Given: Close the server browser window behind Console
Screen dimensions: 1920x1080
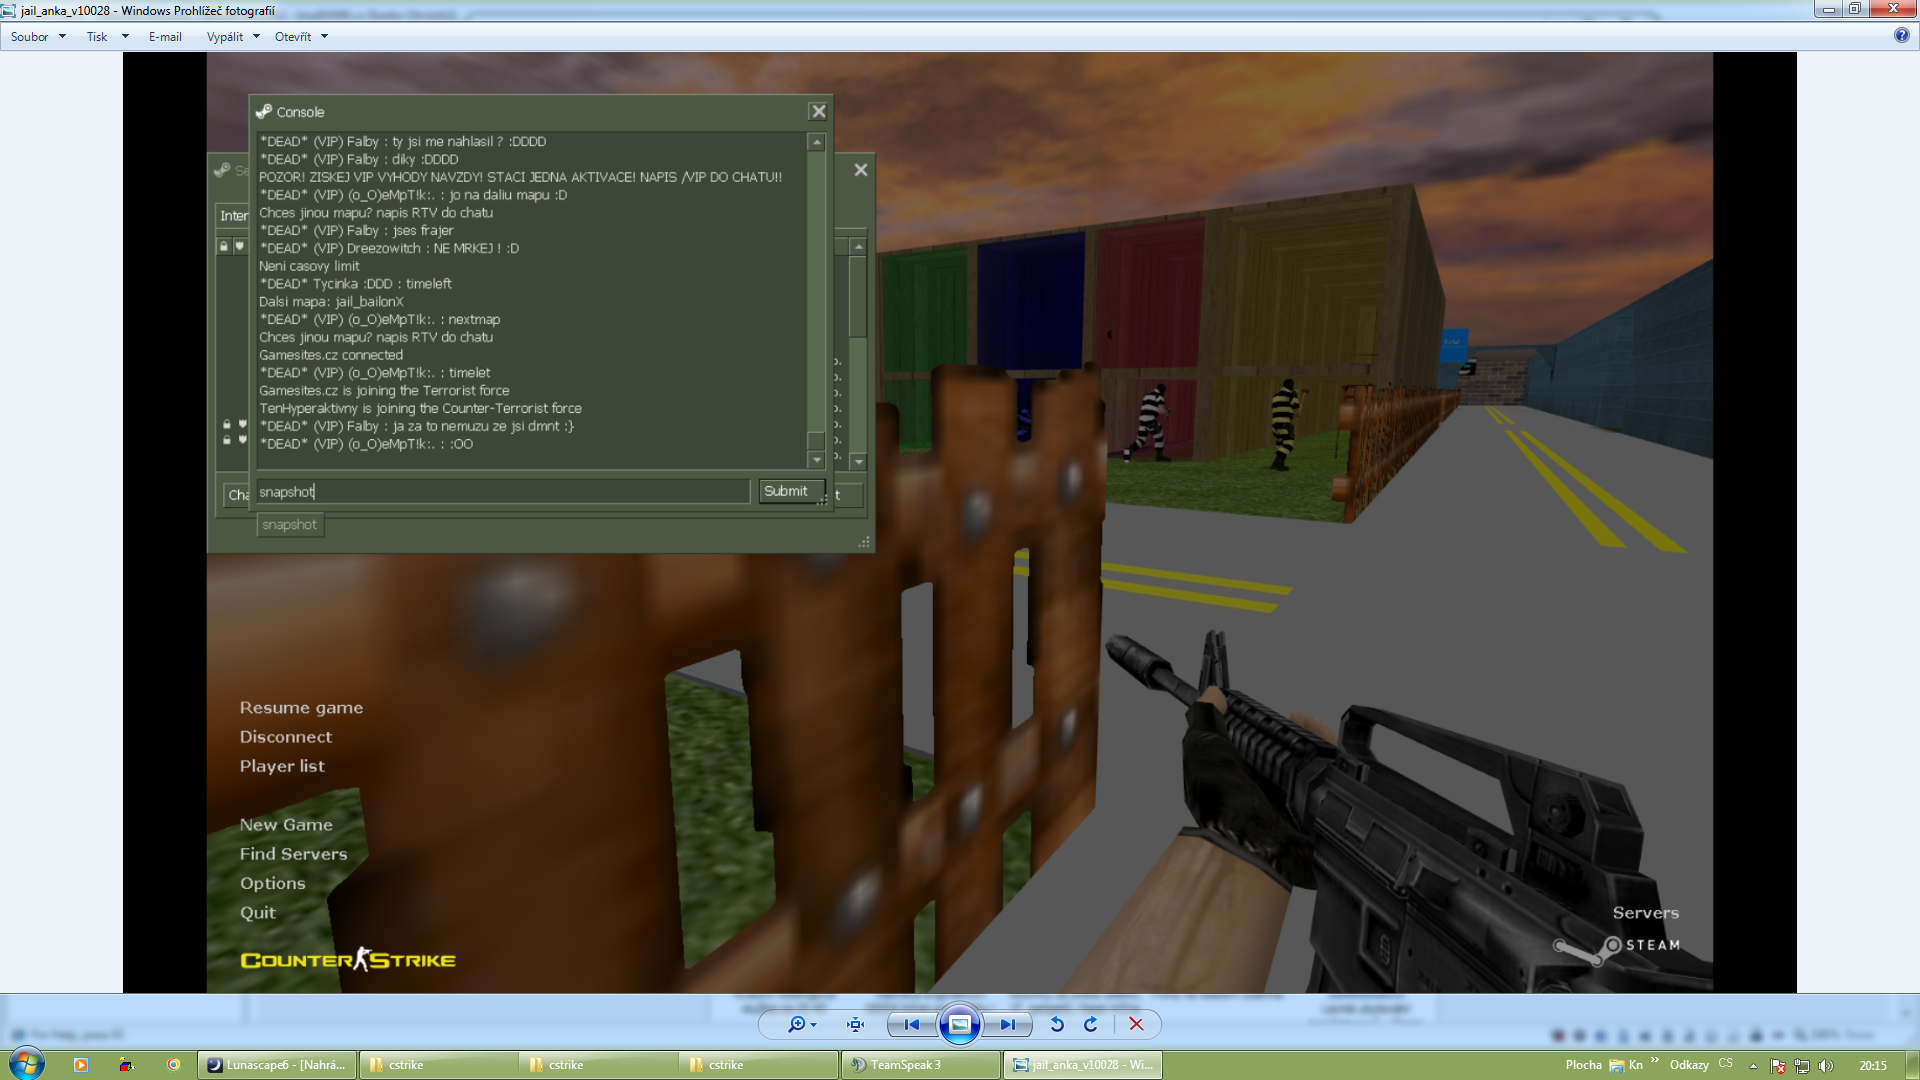Looking at the screenshot, I should [x=860, y=170].
